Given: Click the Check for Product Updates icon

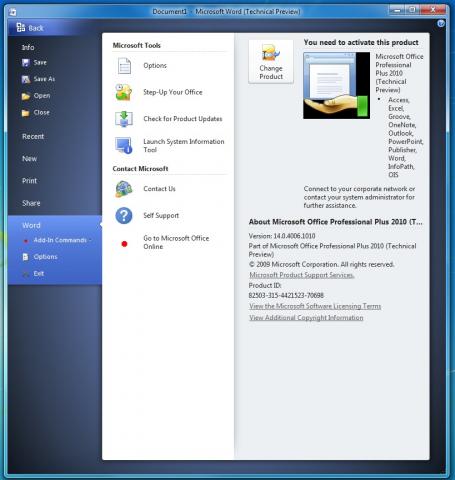Looking at the screenshot, I should point(124,119).
